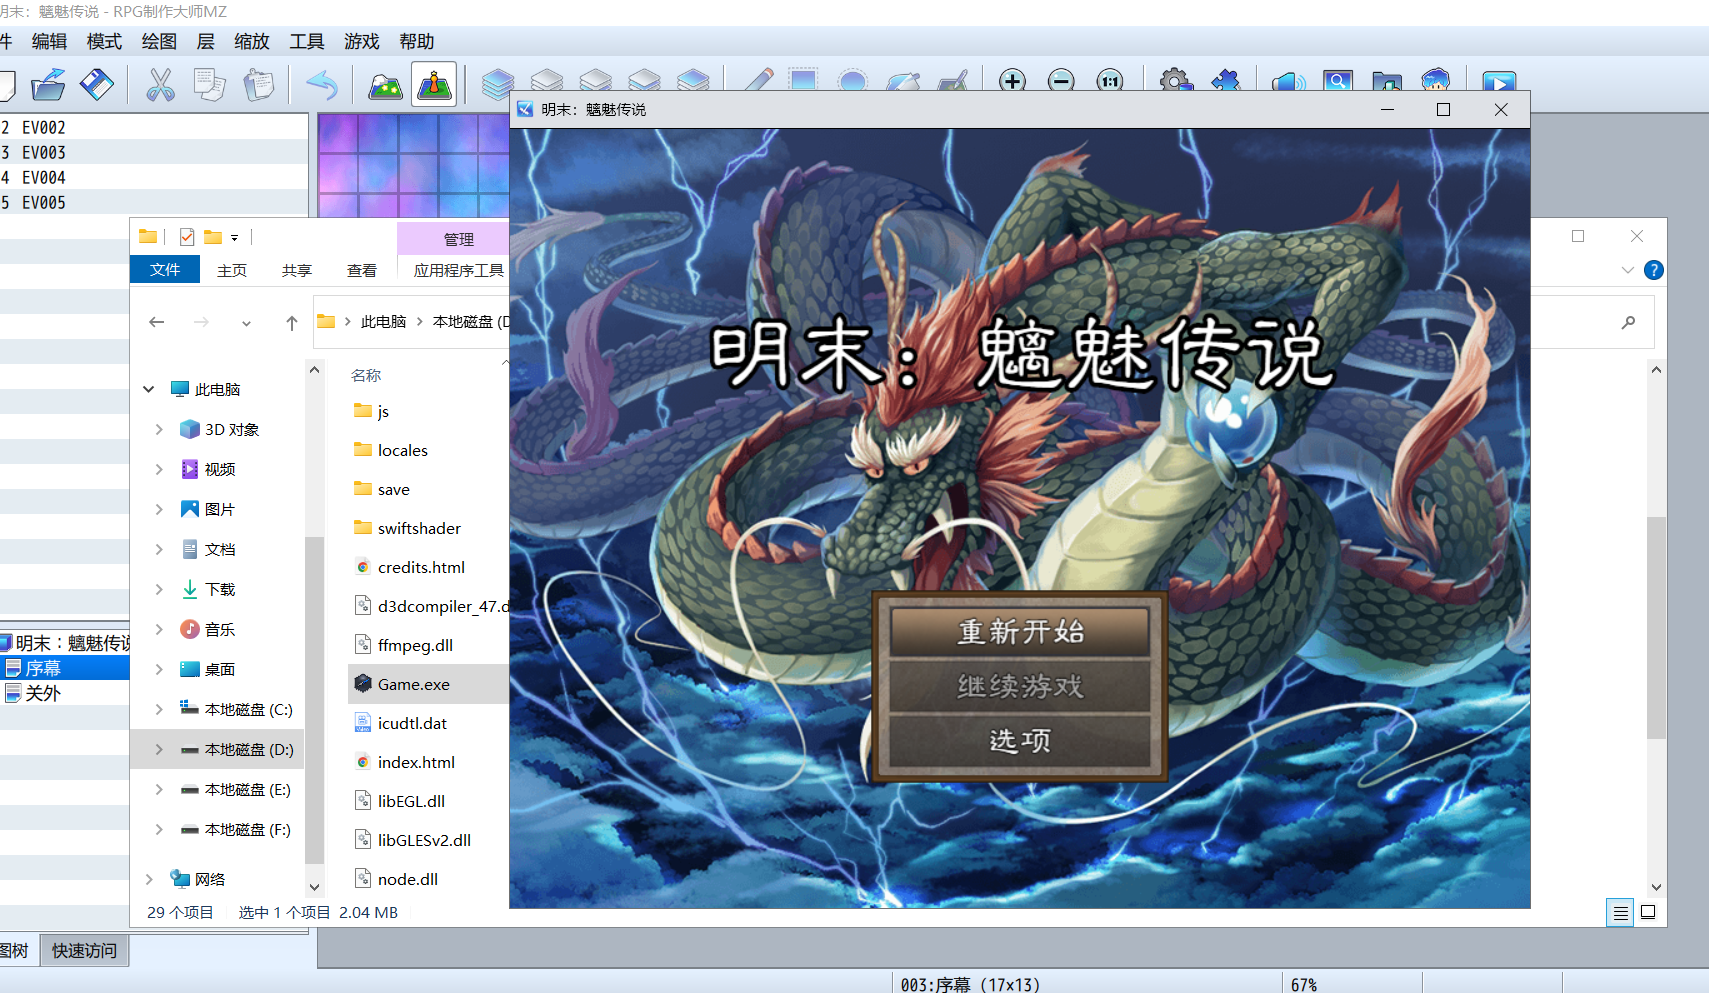Expand the 下载 folder node
This screenshot has width=1709, height=993.
click(x=159, y=589)
